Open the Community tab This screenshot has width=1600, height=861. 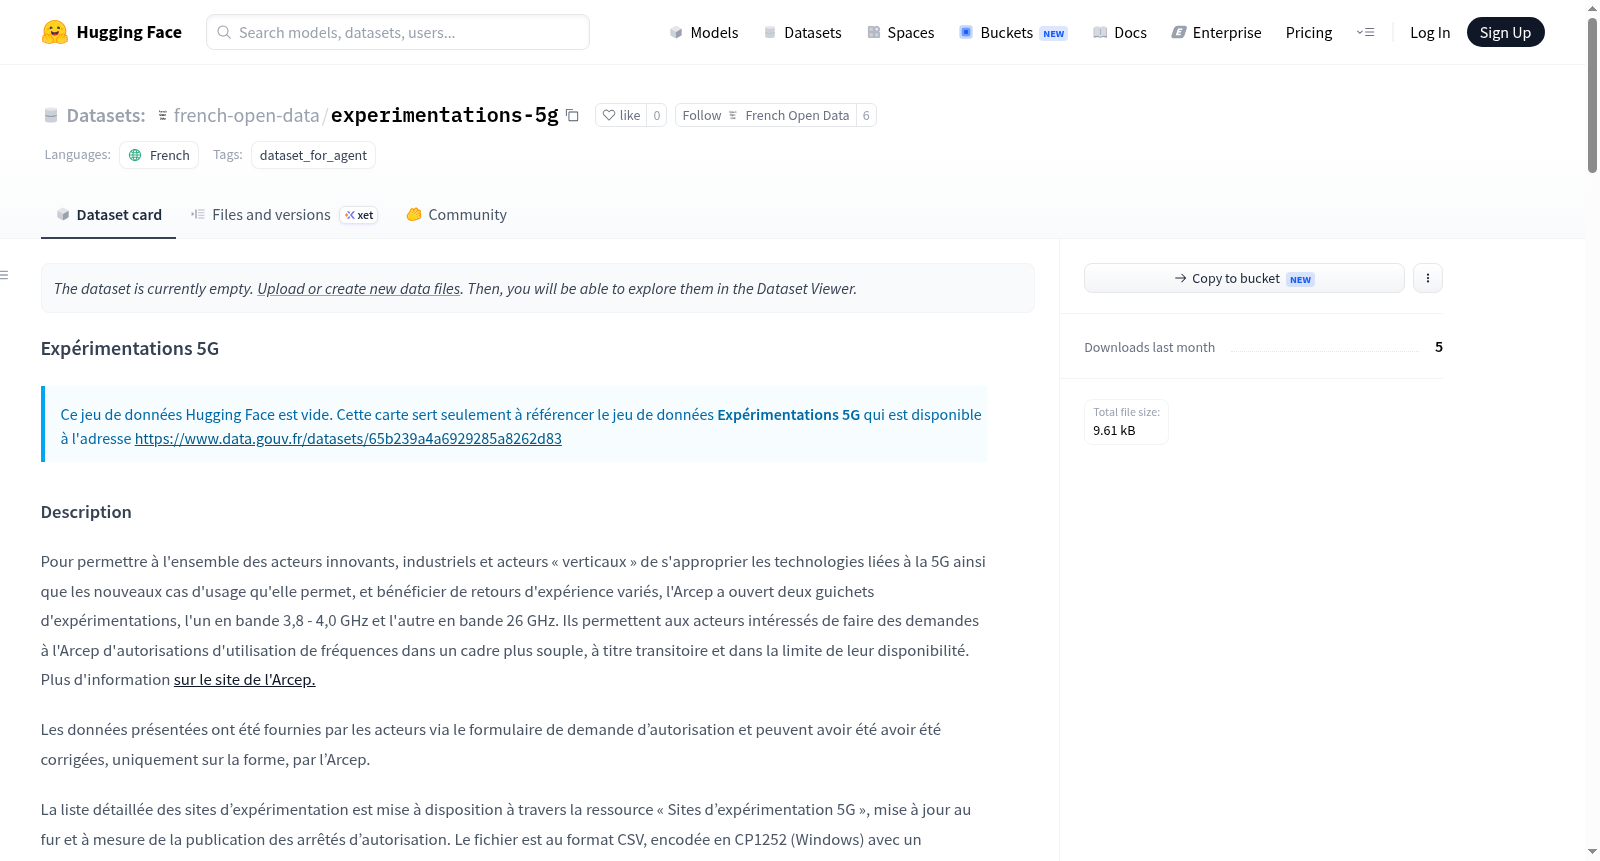(456, 215)
